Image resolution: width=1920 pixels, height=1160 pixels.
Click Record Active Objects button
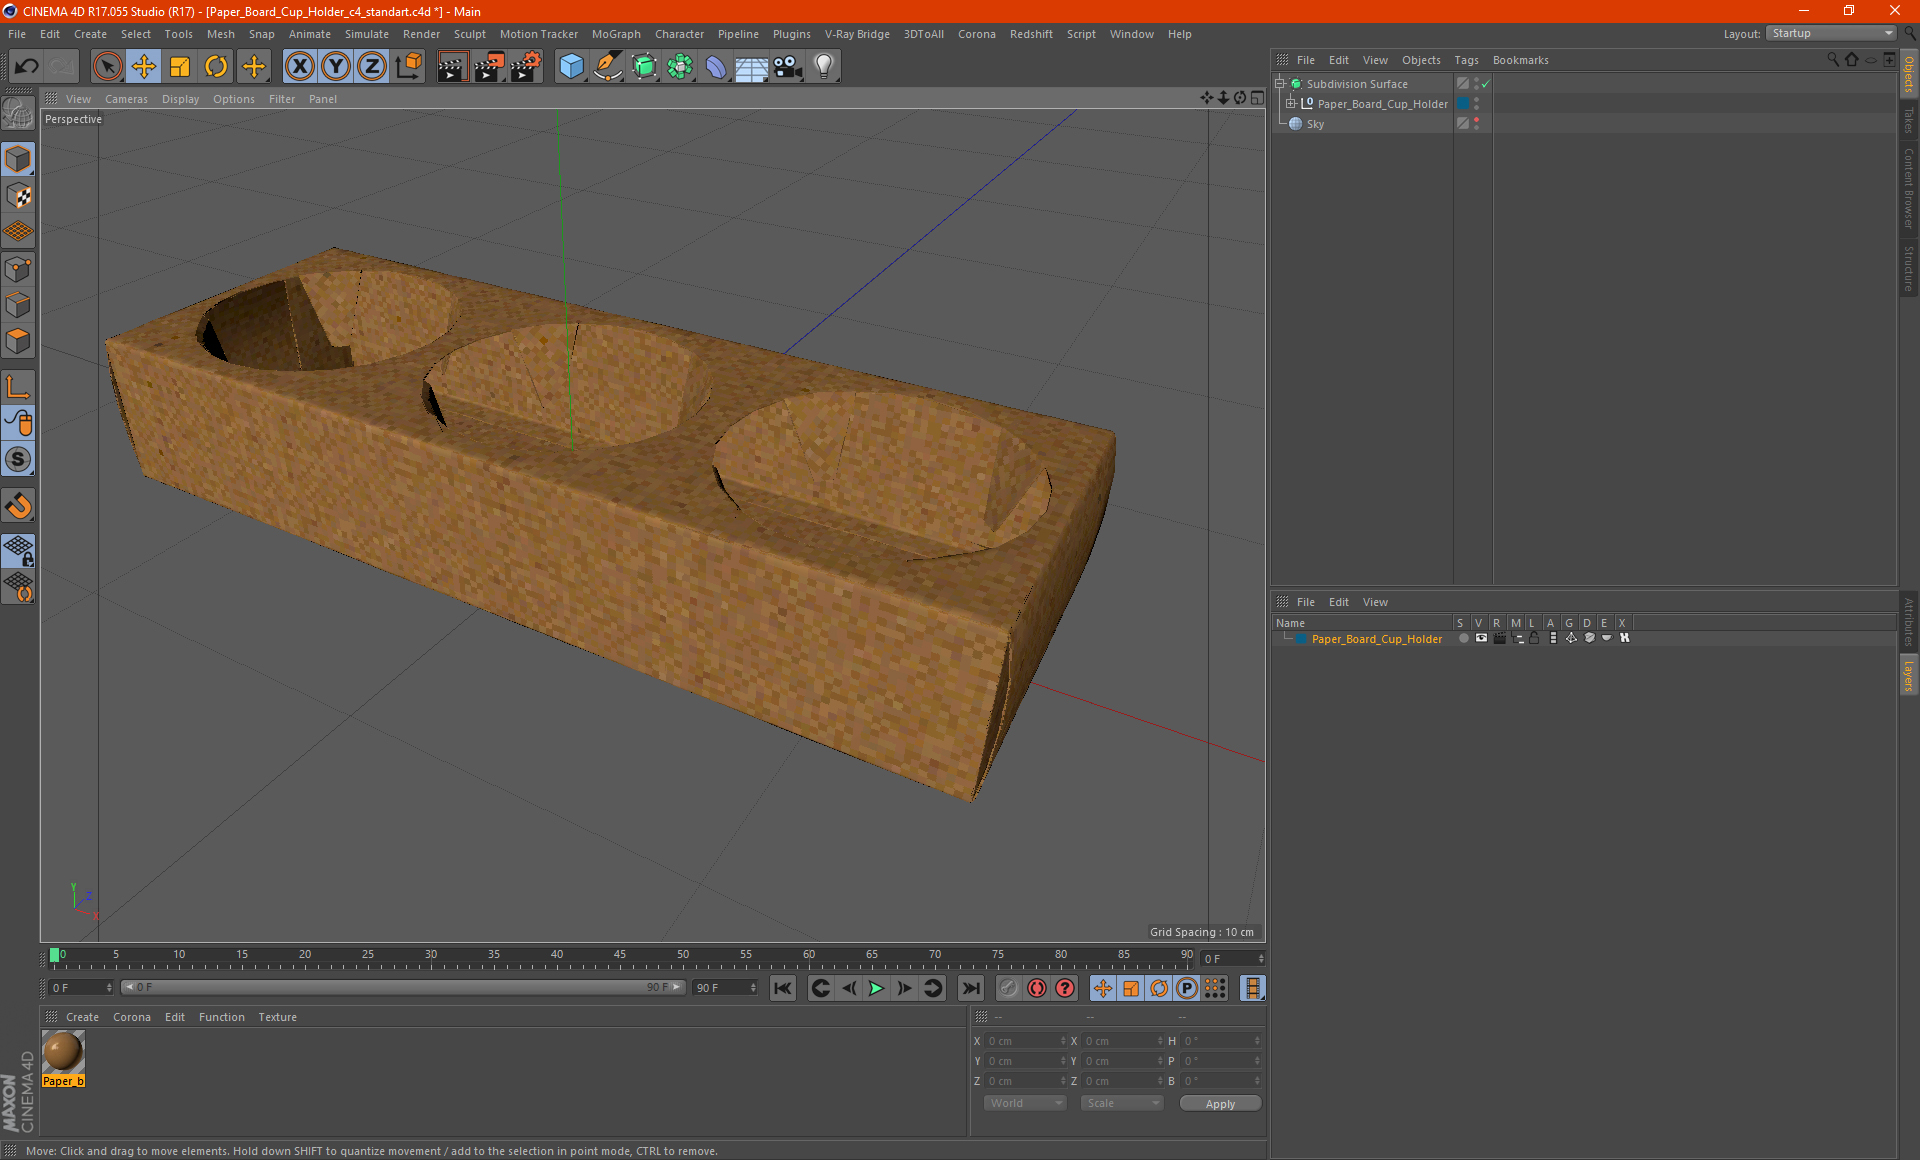(x=1009, y=988)
